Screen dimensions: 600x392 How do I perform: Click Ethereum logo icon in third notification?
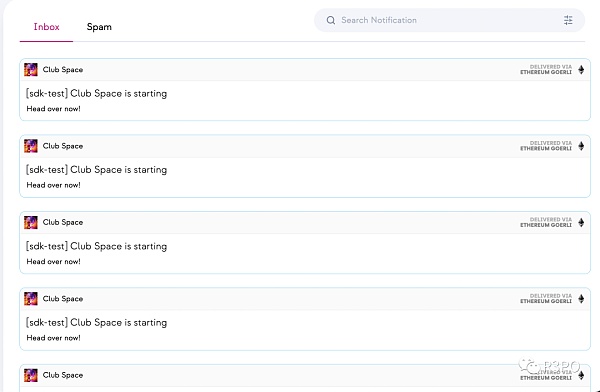point(581,222)
